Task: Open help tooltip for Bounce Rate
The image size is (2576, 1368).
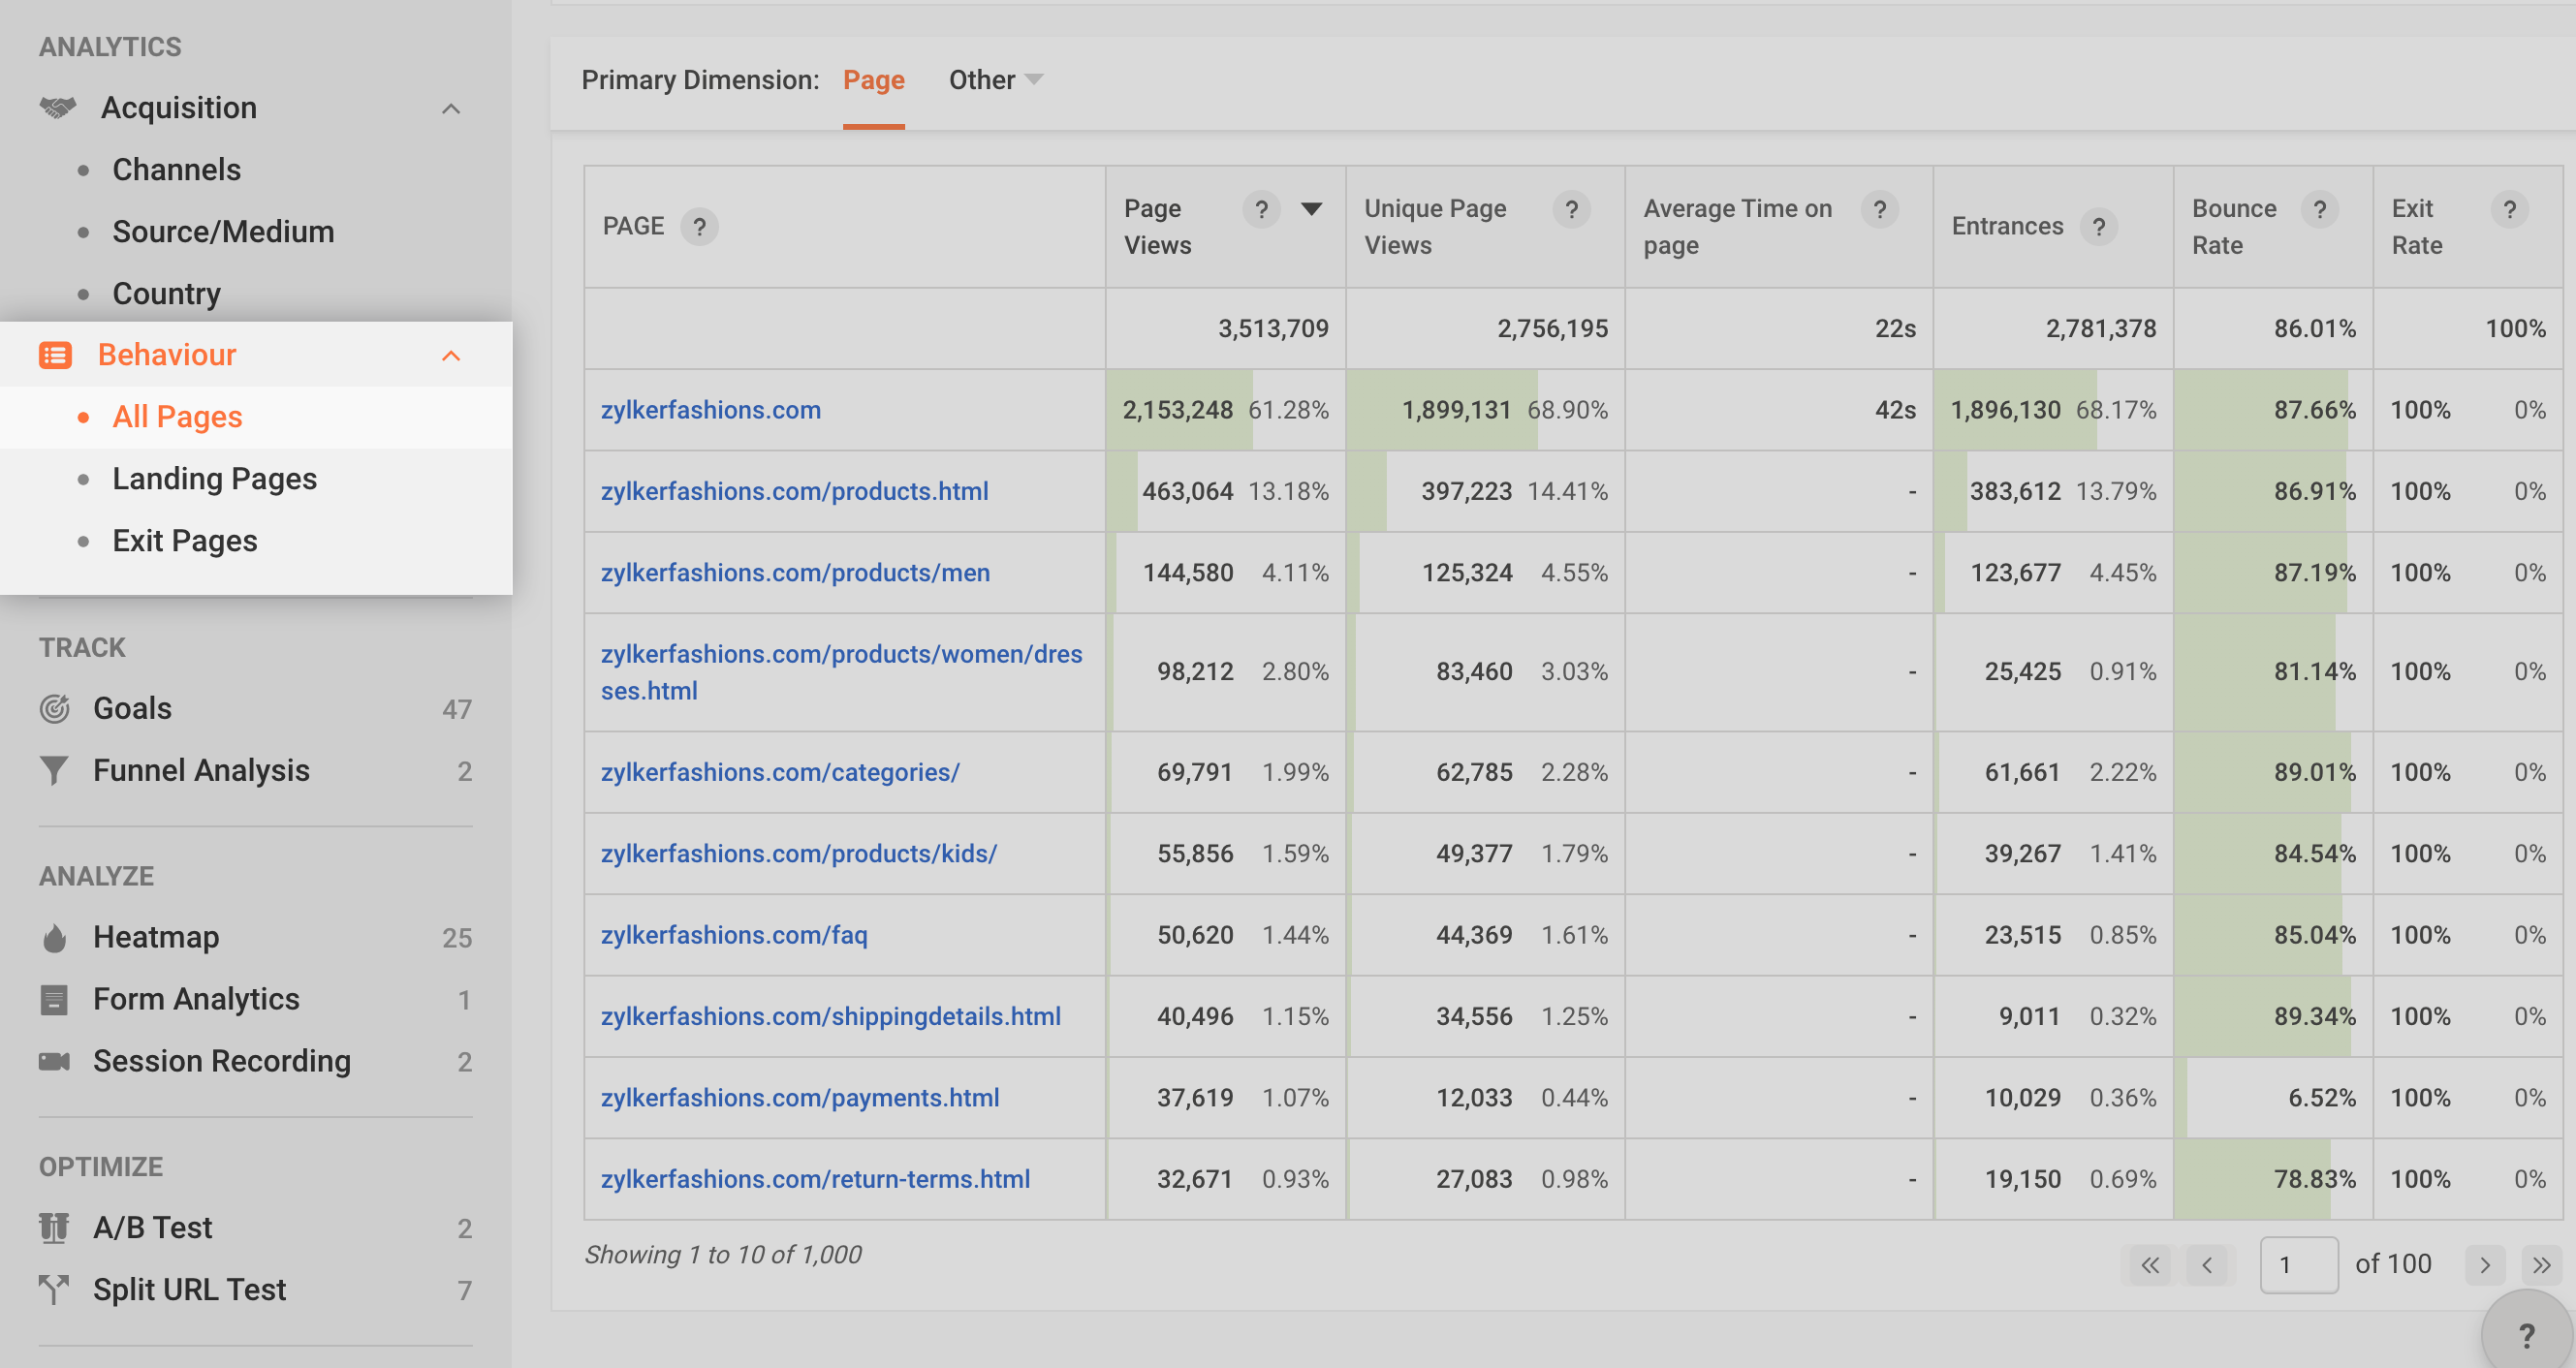Action: (2319, 209)
